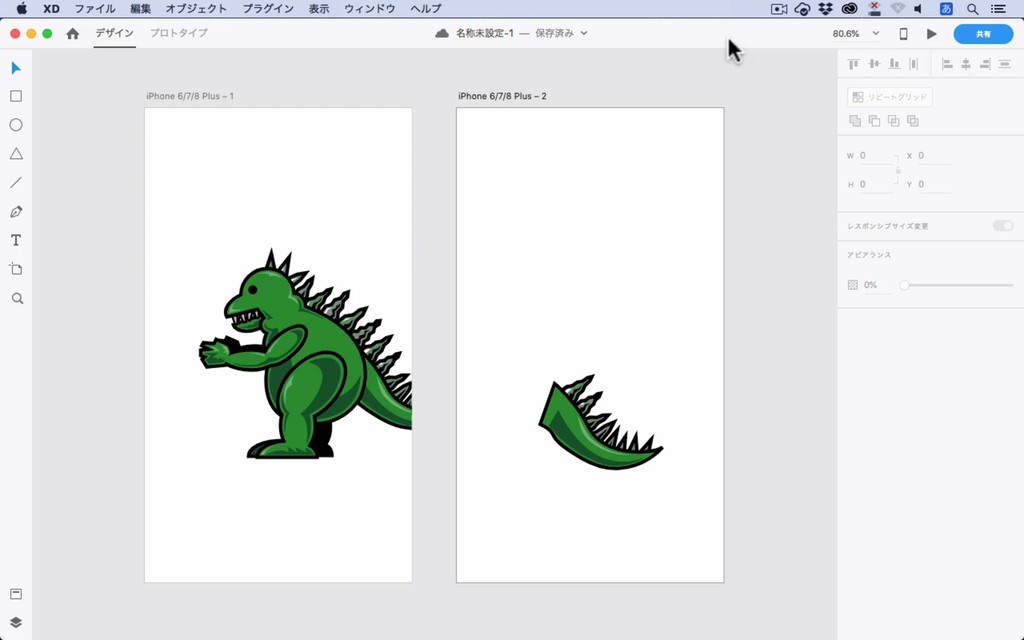Screen dimensions: 1024x640
Task: Distribute vertically icon
Action: click(x=914, y=63)
